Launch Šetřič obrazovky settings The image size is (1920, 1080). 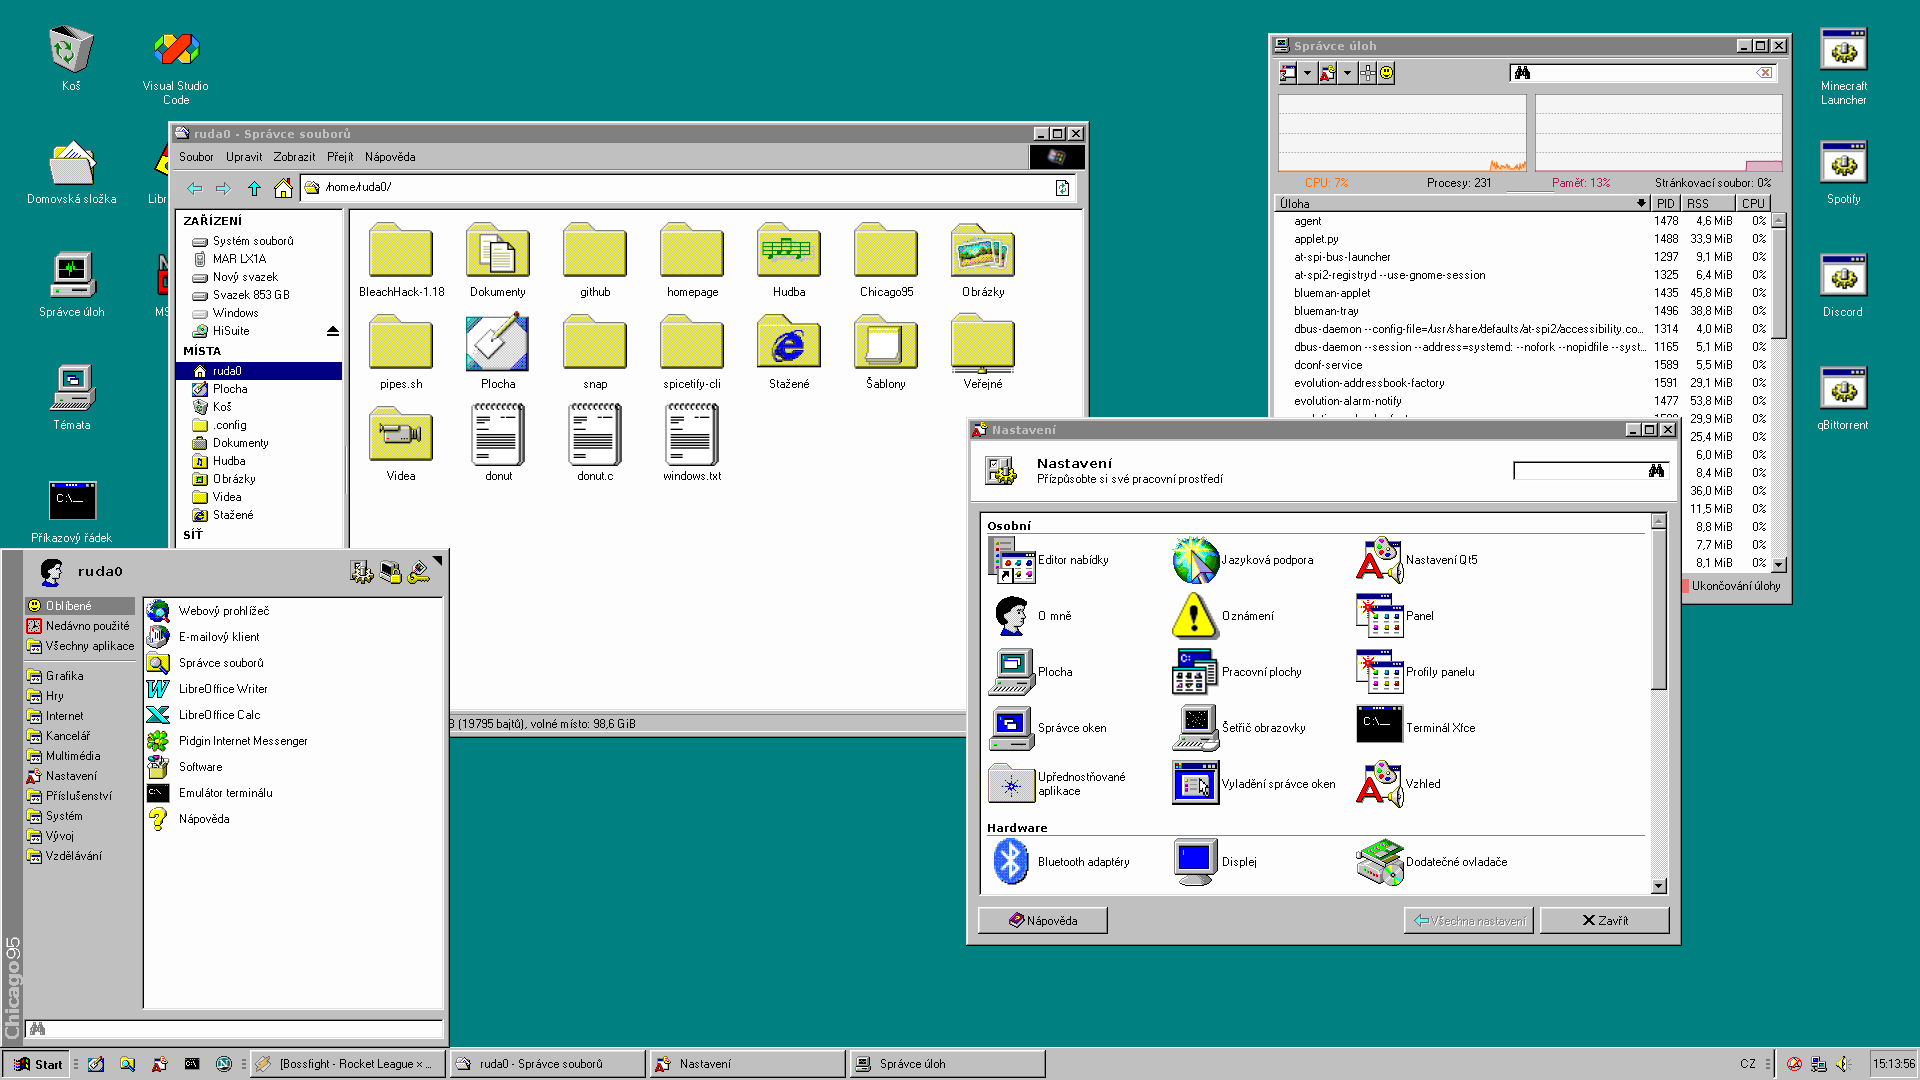click(1195, 728)
